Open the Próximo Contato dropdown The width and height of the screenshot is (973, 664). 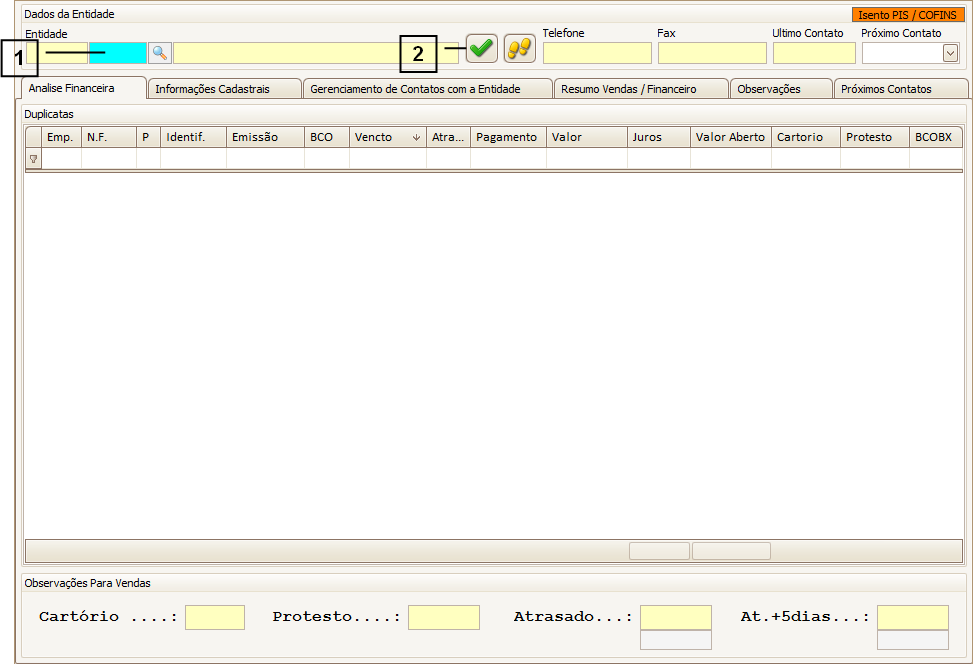tap(950, 53)
